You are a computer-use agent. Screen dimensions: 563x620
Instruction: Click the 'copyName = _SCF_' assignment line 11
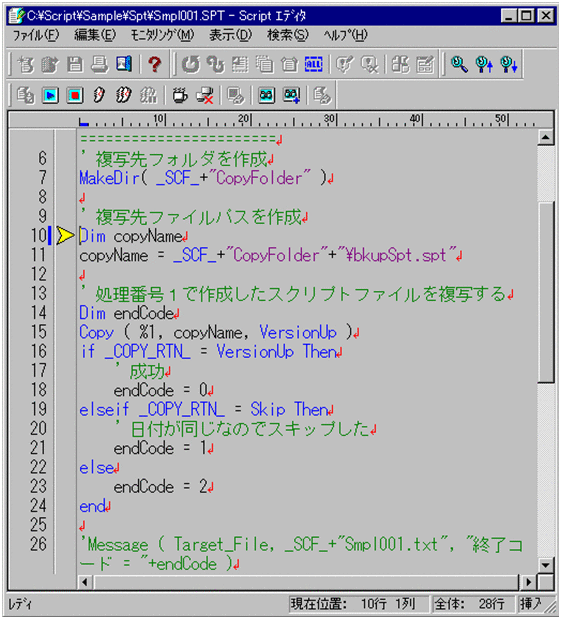point(270,255)
